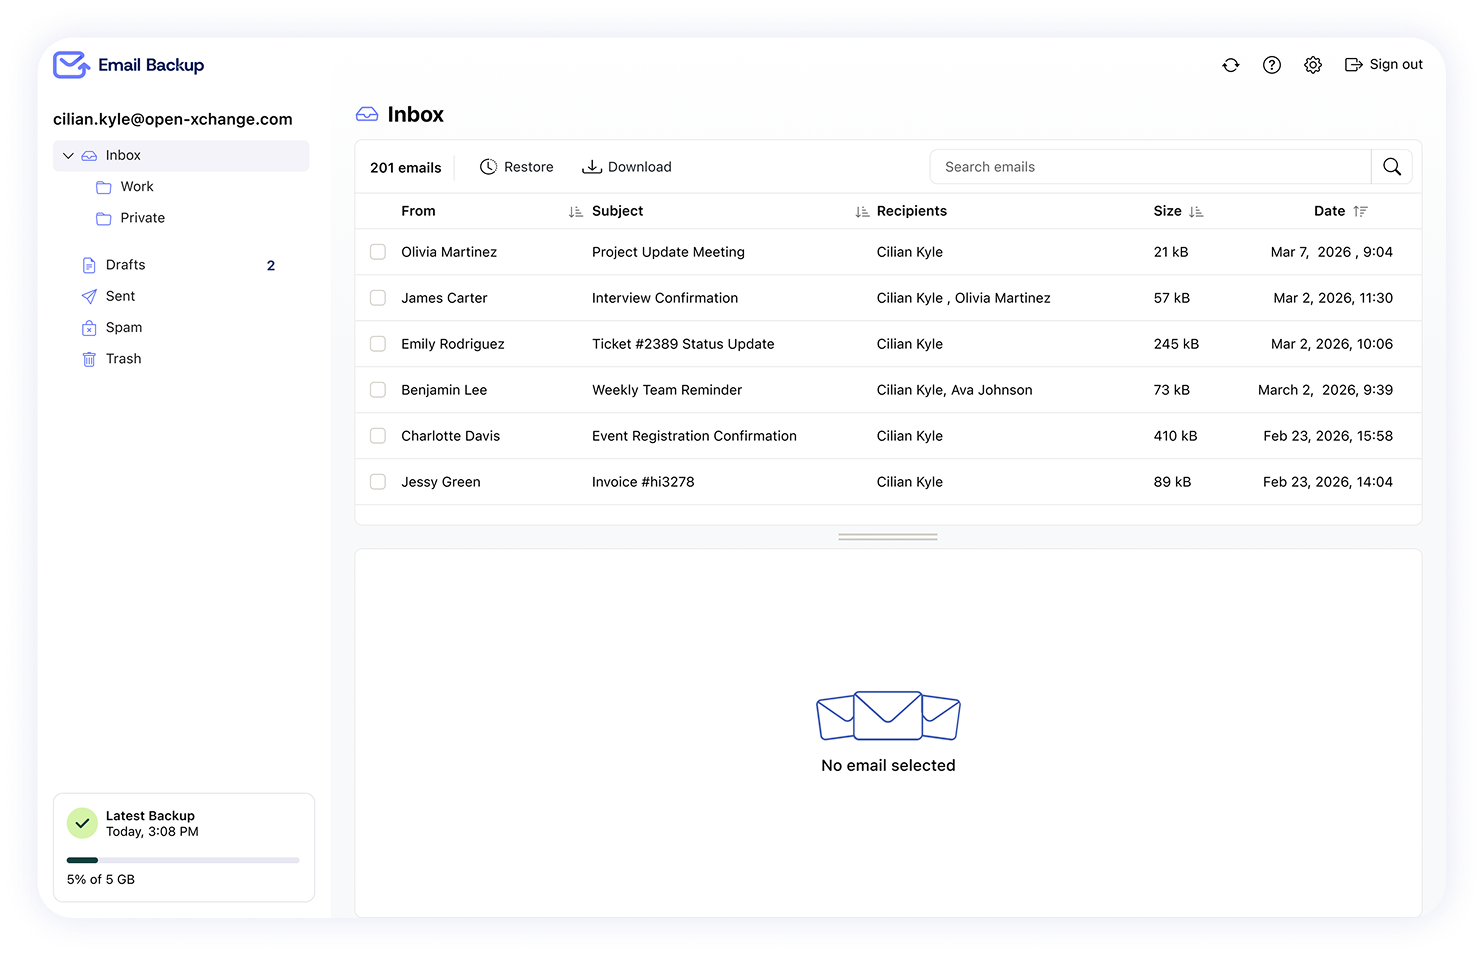Click the Download button
This screenshot has height=956, width=1484.
627,167
